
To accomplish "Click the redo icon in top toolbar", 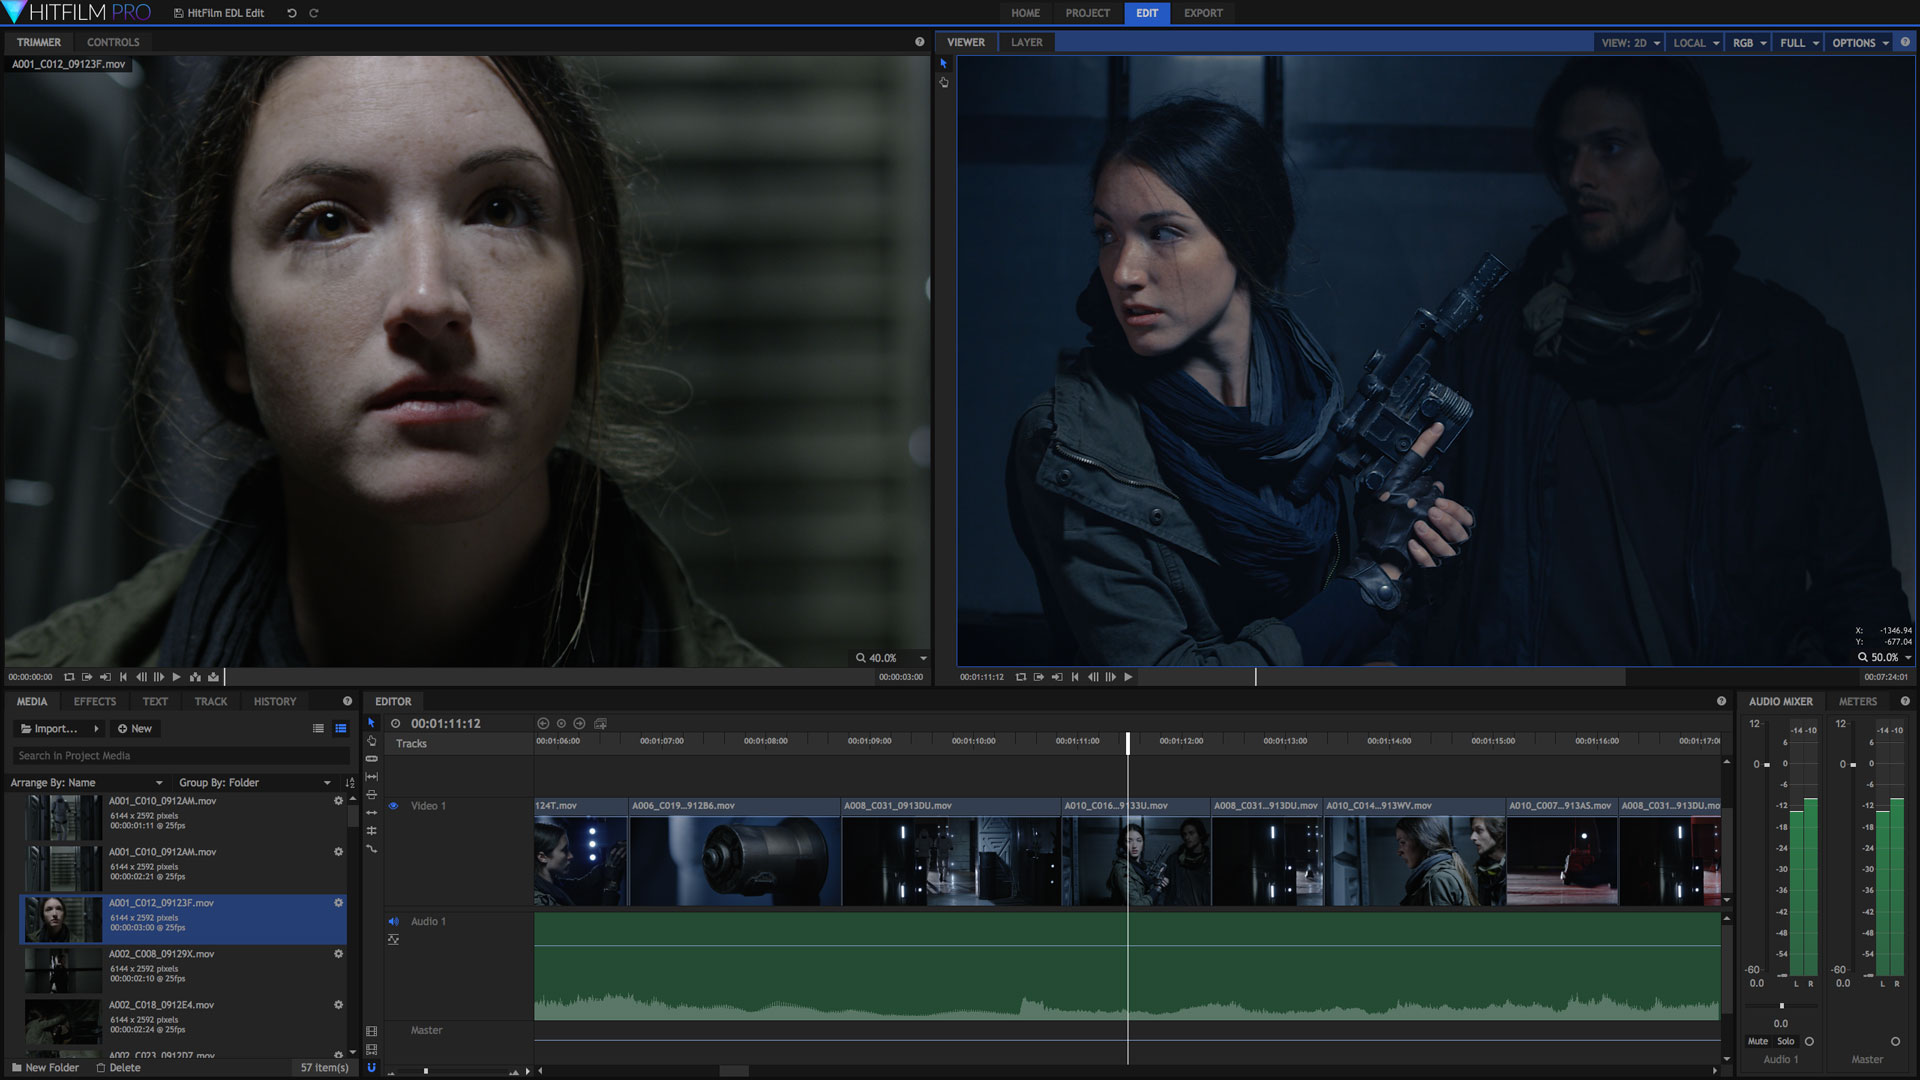I will pyautogui.click(x=314, y=13).
